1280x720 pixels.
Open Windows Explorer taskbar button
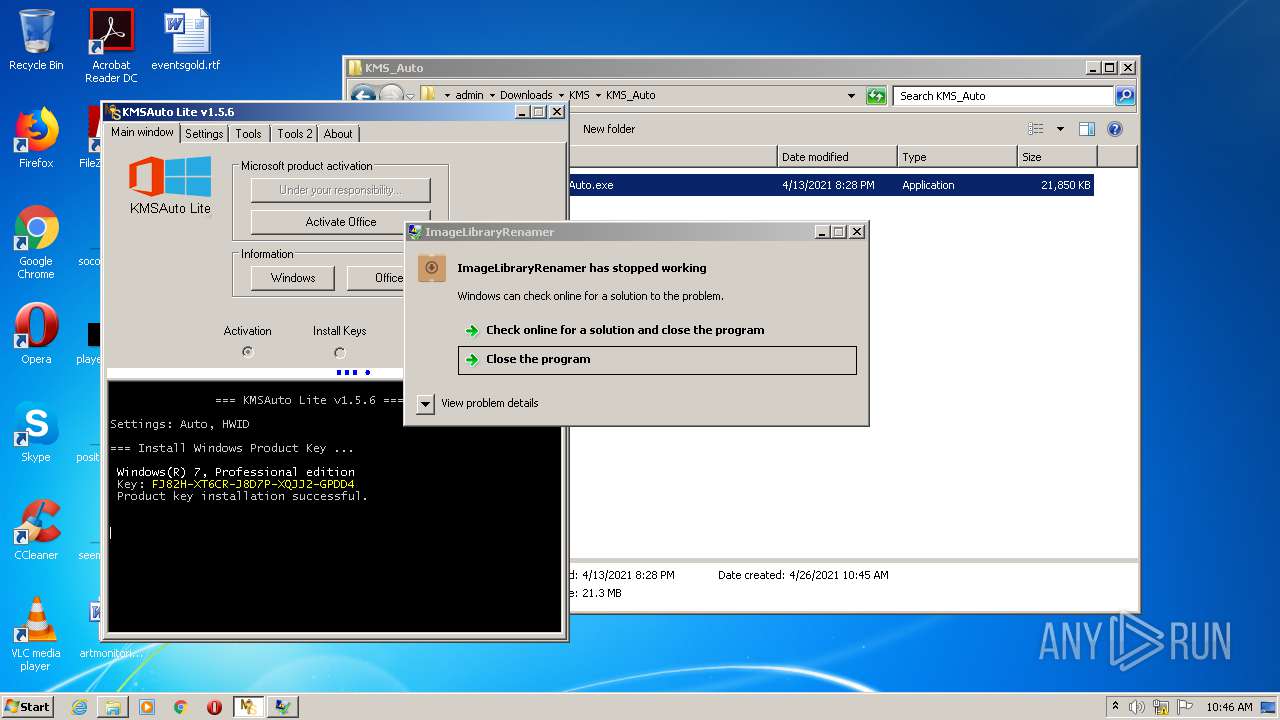113,707
